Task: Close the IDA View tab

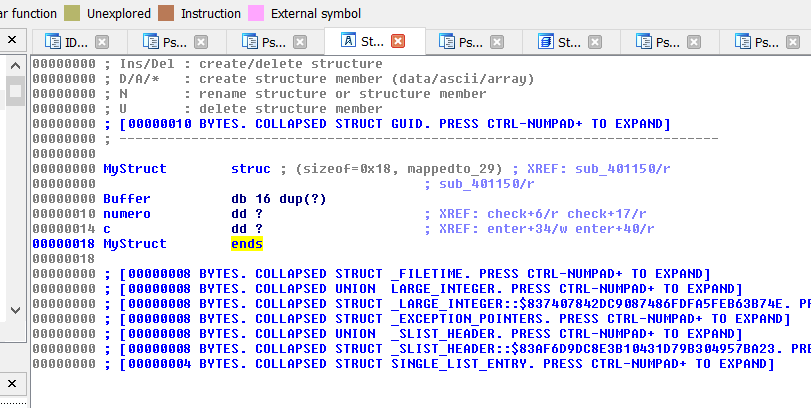Action: click(x=102, y=42)
